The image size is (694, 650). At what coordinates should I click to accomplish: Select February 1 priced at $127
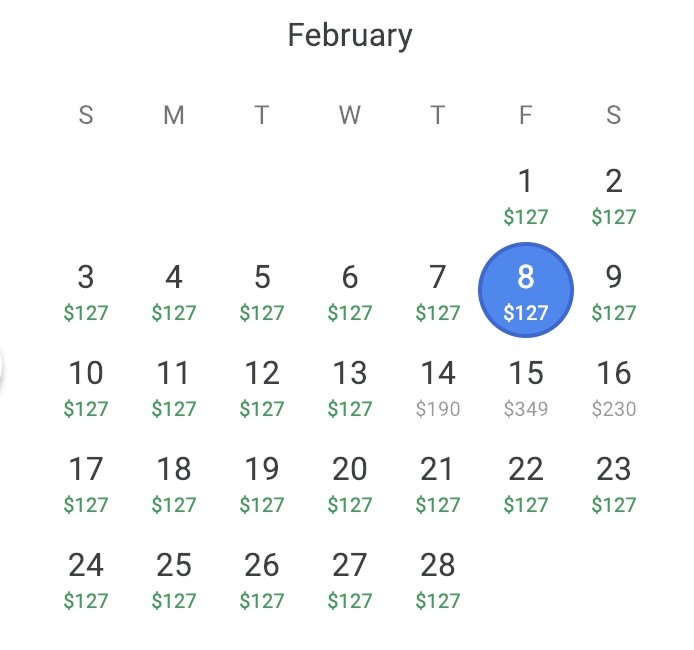point(526,195)
